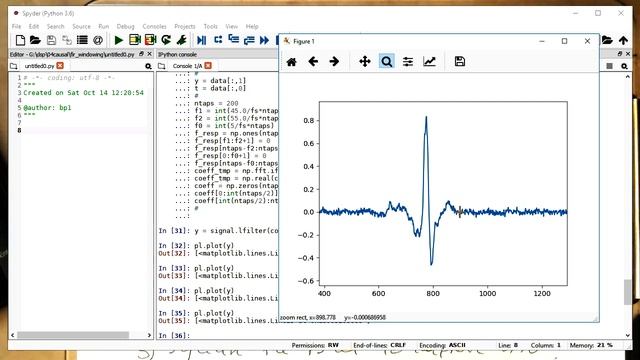Open the File menu
The width and height of the screenshot is (640, 360).
pos(16,26)
